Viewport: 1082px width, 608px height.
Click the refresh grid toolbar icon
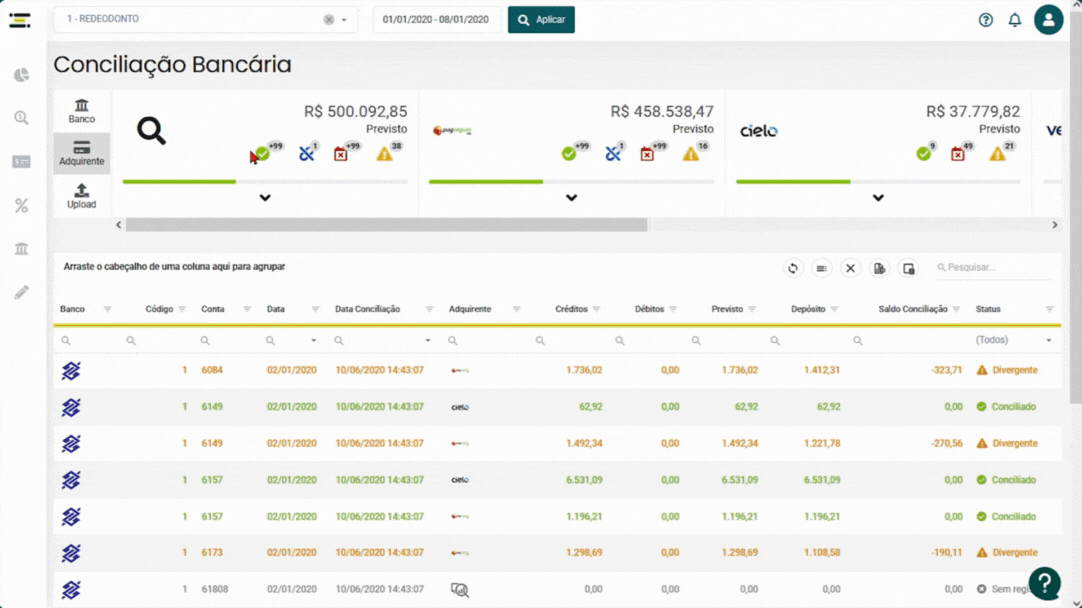(x=792, y=268)
